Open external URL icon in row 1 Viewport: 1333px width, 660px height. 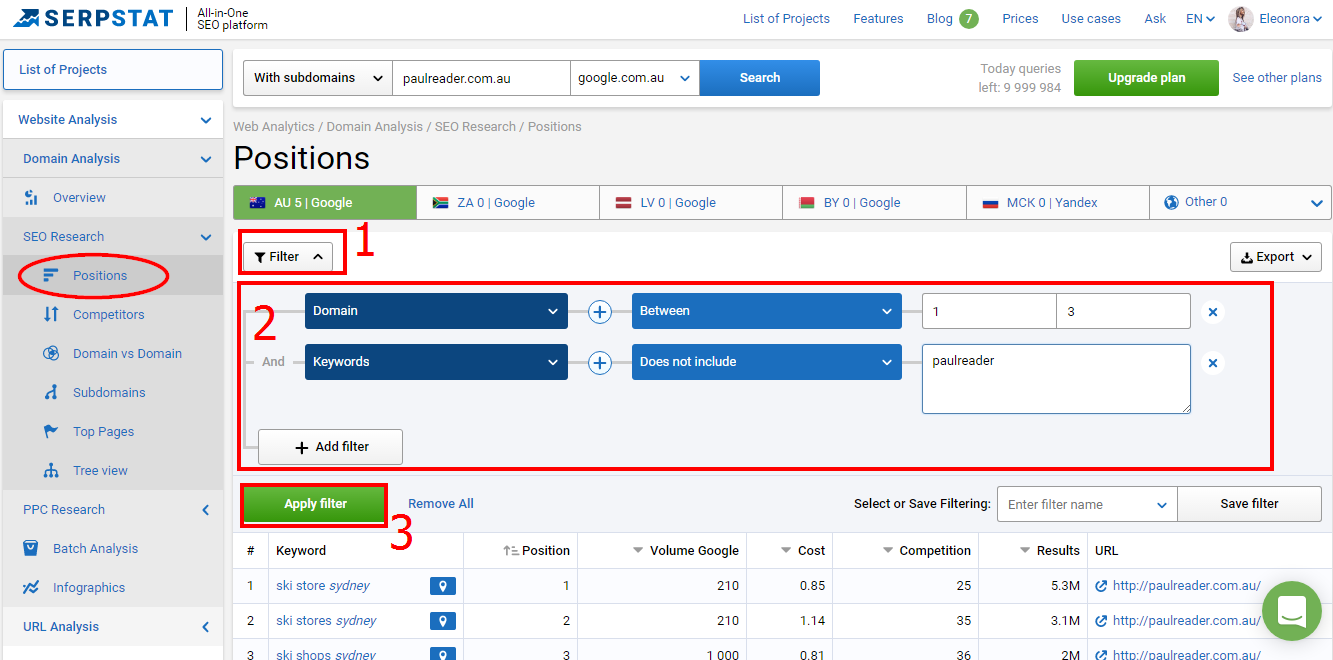pyautogui.click(x=1101, y=586)
